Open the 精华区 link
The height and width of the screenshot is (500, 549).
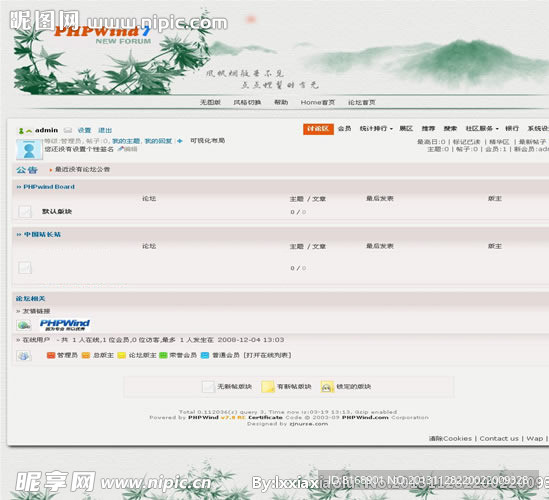click(x=499, y=142)
